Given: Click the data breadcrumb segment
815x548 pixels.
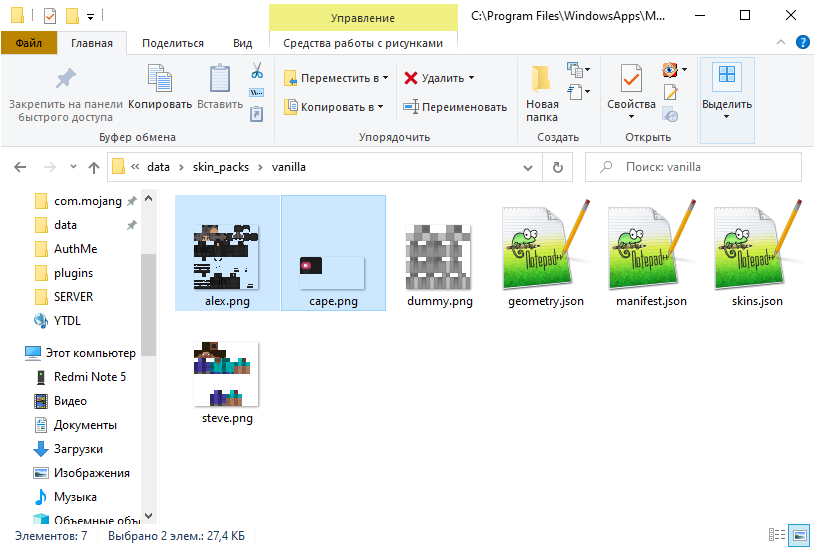Looking at the screenshot, I should pyautogui.click(x=159, y=167).
